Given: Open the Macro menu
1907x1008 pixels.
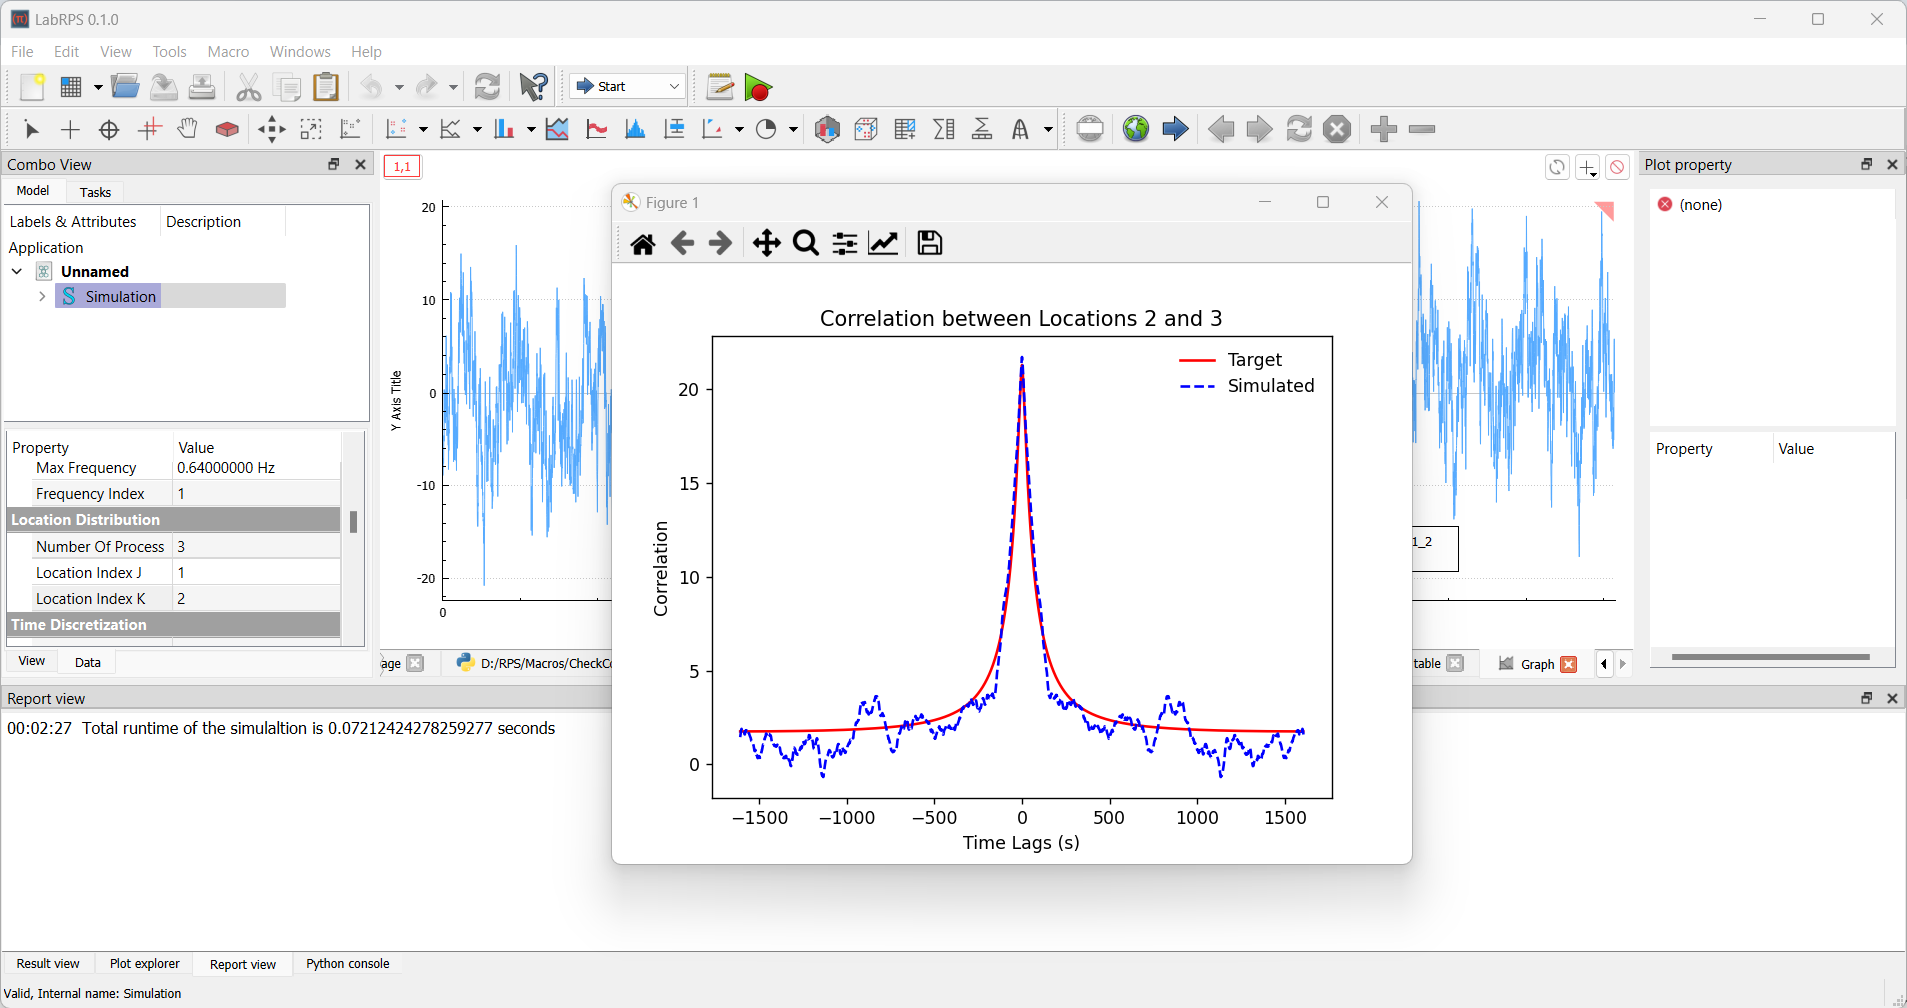Looking at the screenshot, I should pos(228,52).
